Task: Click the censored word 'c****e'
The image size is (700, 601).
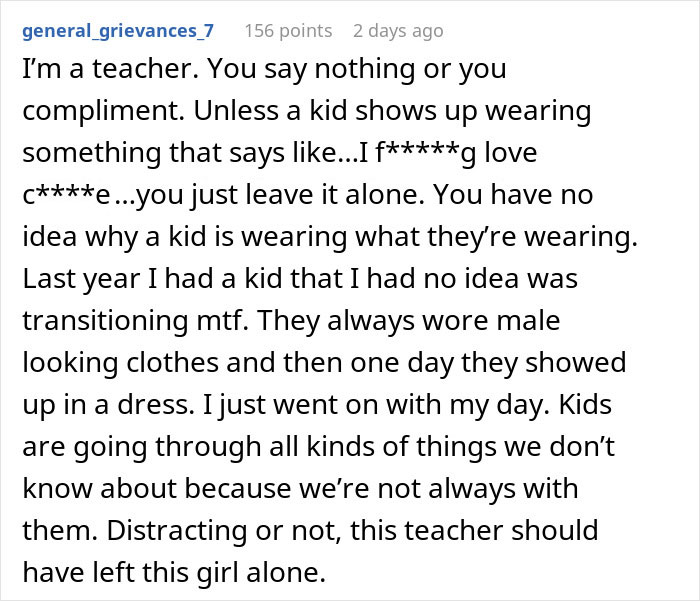Action: point(69,192)
